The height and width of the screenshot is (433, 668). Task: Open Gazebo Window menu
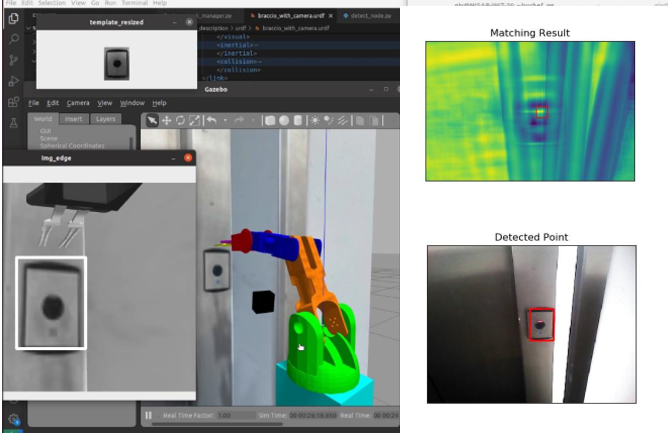click(x=132, y=103)
